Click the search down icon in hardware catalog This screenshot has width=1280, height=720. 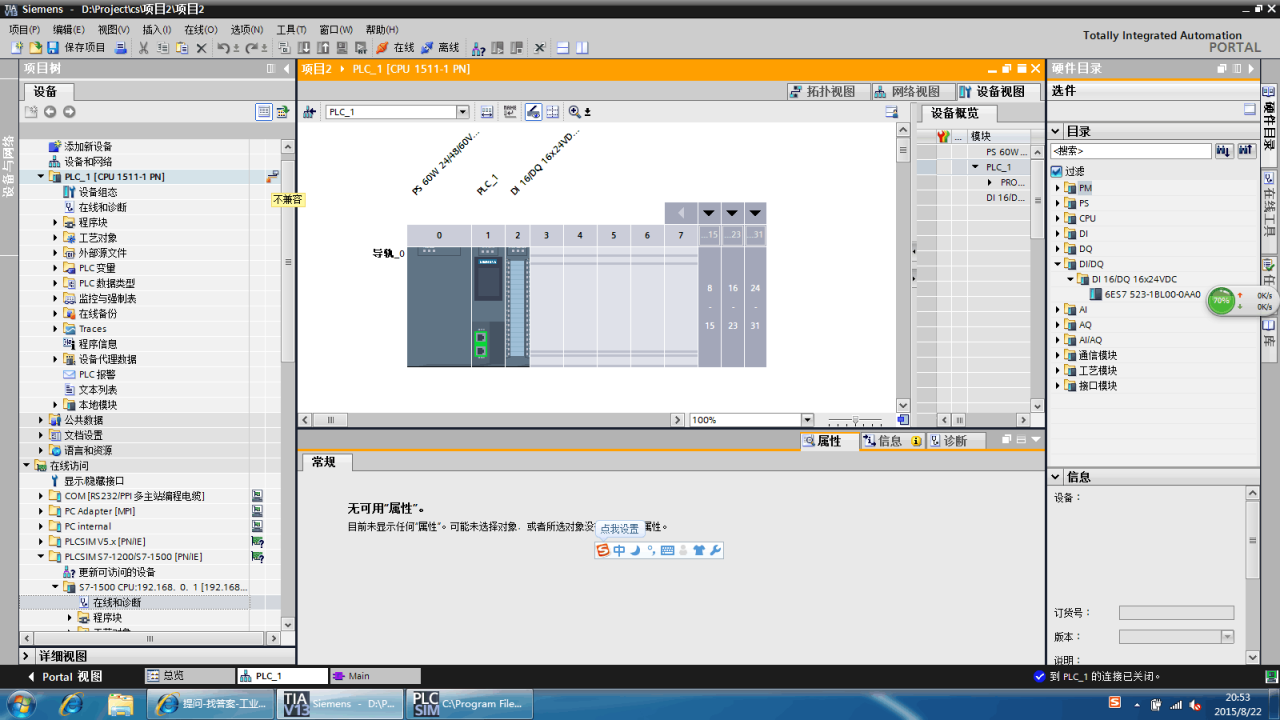coord(1224,151)
